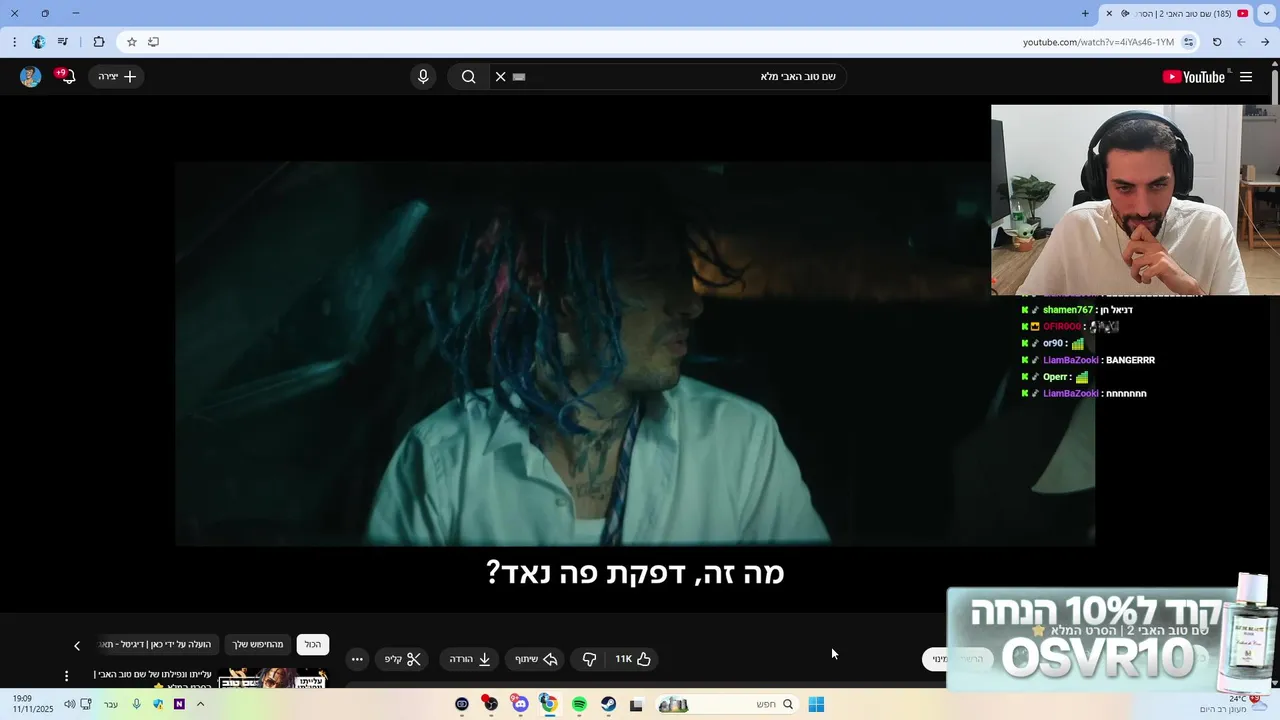Open the Chrome three-dot menu

click(14, 42)
